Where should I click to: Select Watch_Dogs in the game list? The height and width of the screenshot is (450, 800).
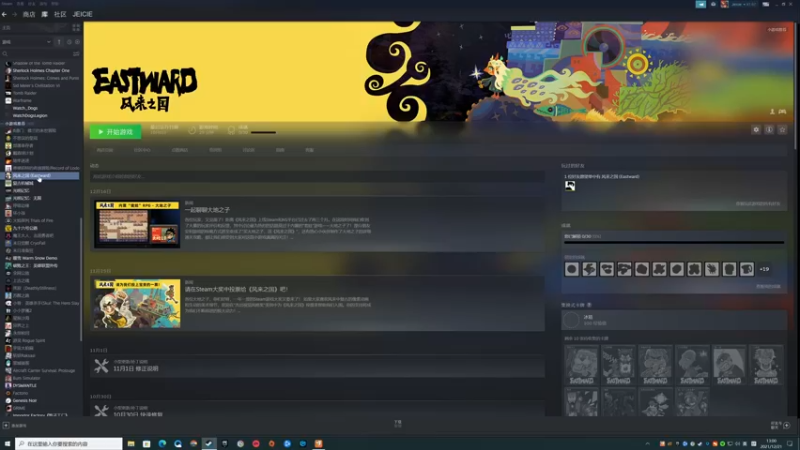click(x=25, y=108)
